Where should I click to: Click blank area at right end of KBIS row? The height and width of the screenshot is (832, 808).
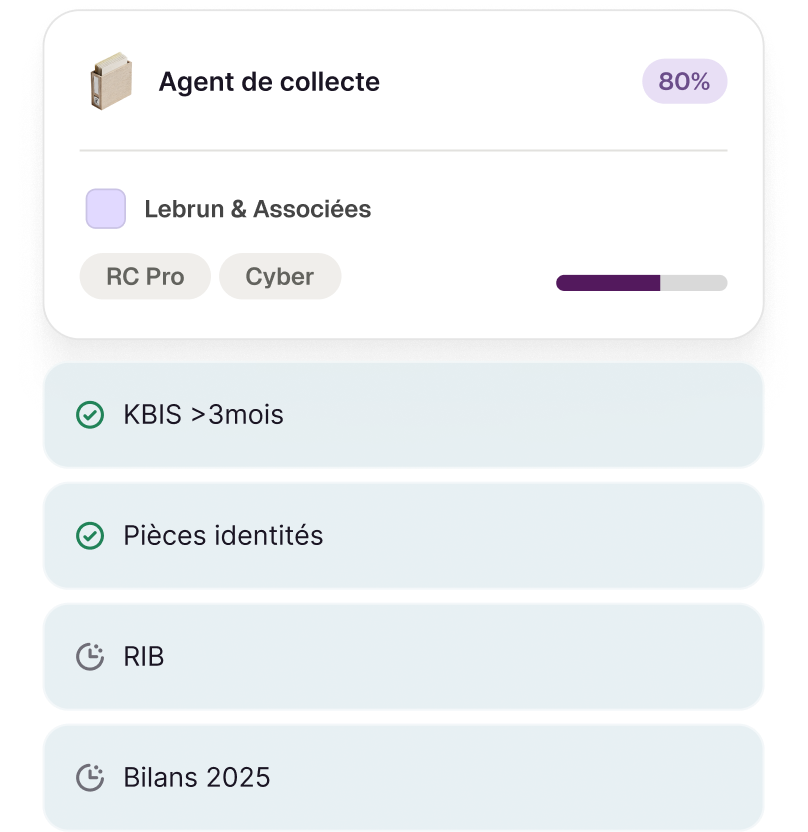[680, 415]
